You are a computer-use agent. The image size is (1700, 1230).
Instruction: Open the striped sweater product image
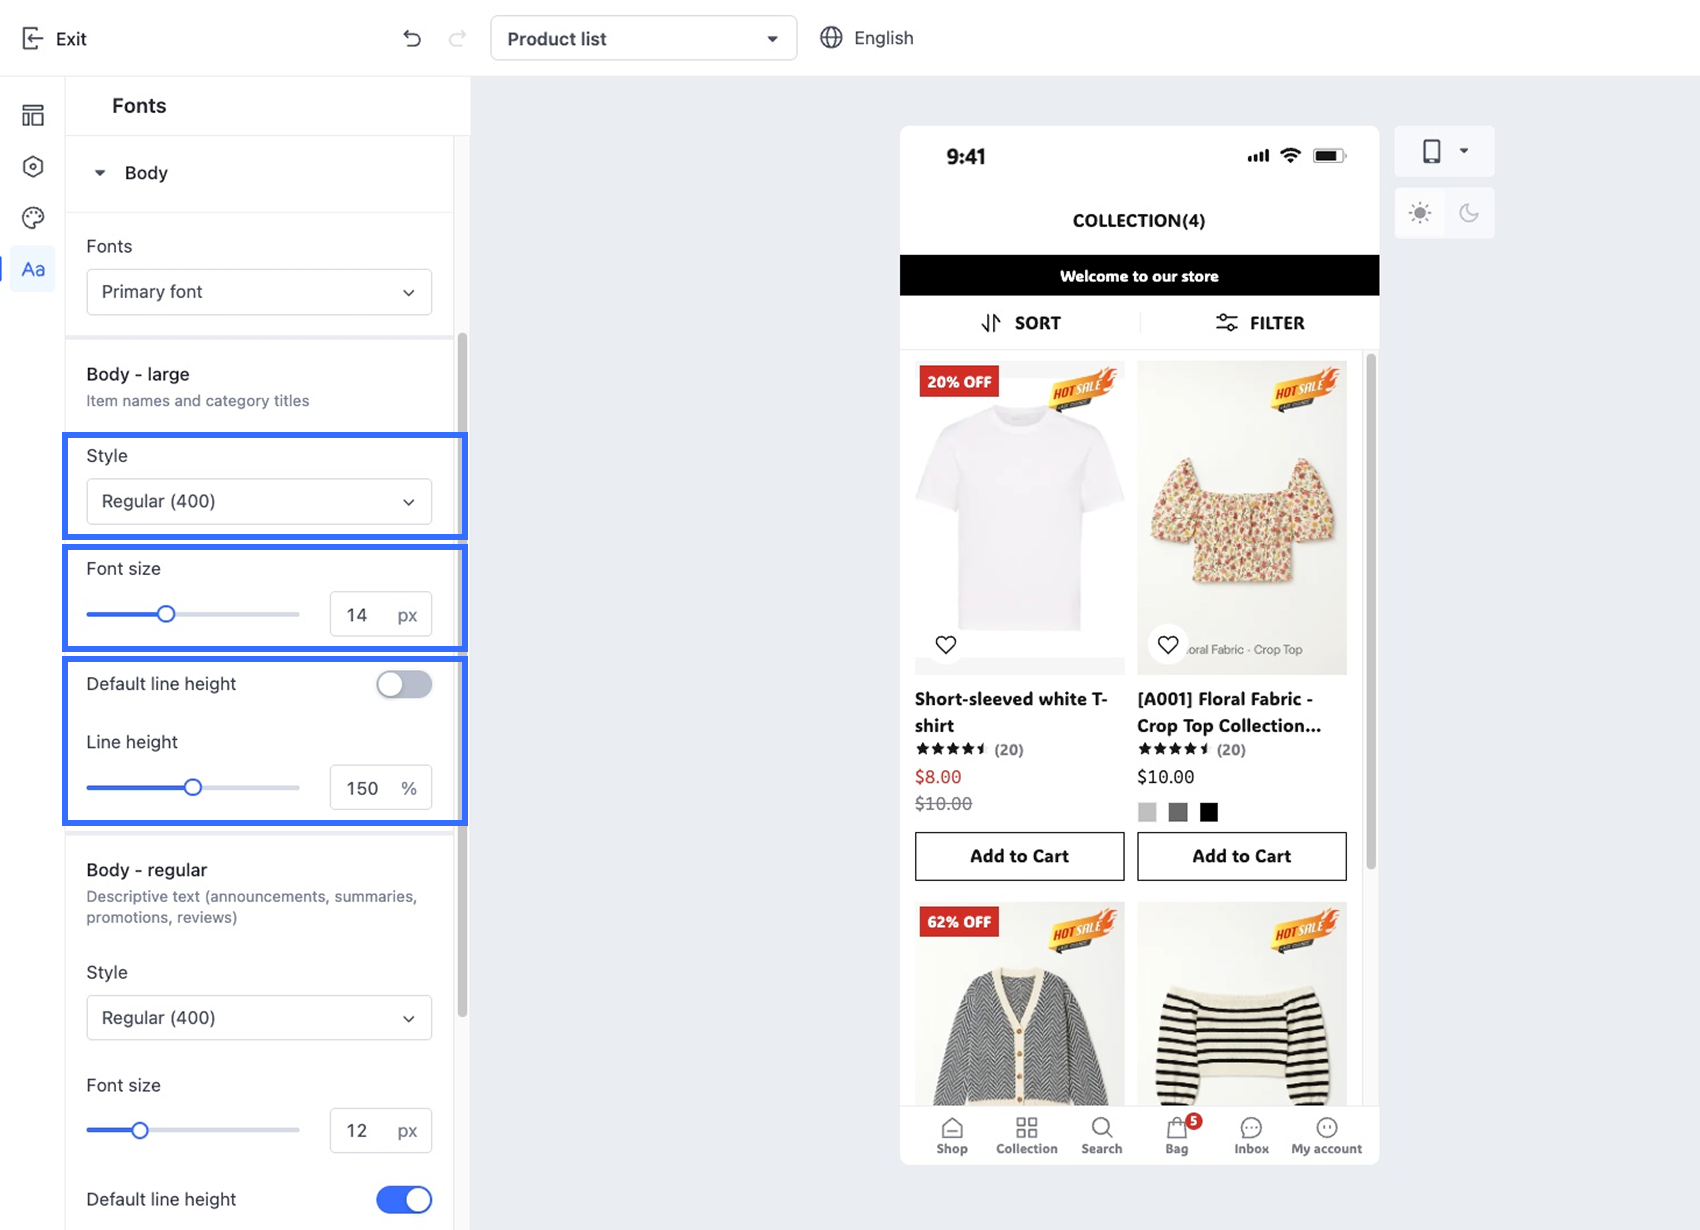[1242, 1004]
